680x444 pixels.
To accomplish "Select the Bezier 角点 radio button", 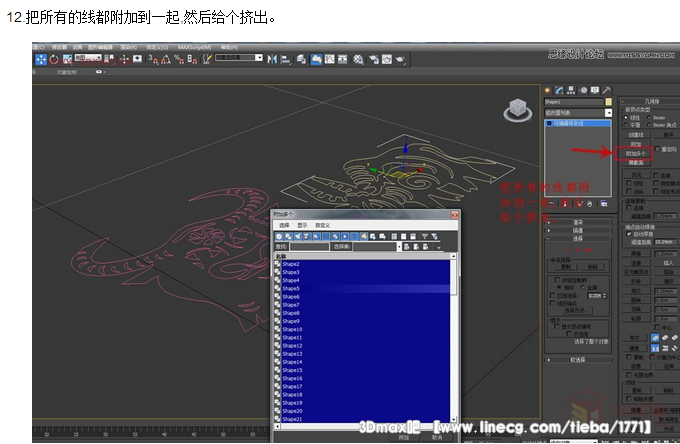I will tap(649, 125).
